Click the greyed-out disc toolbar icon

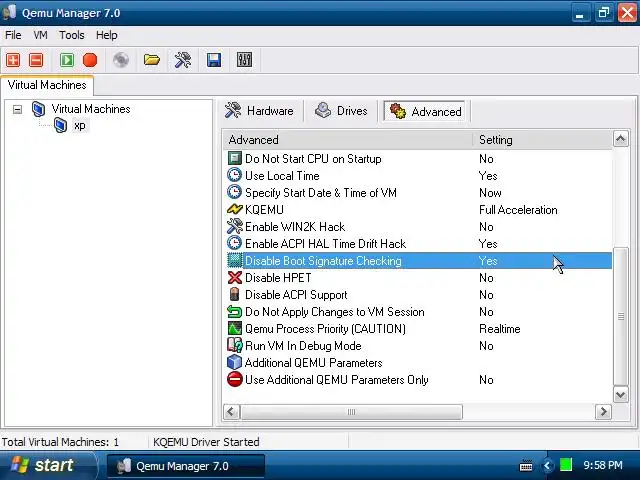point(121,60)
